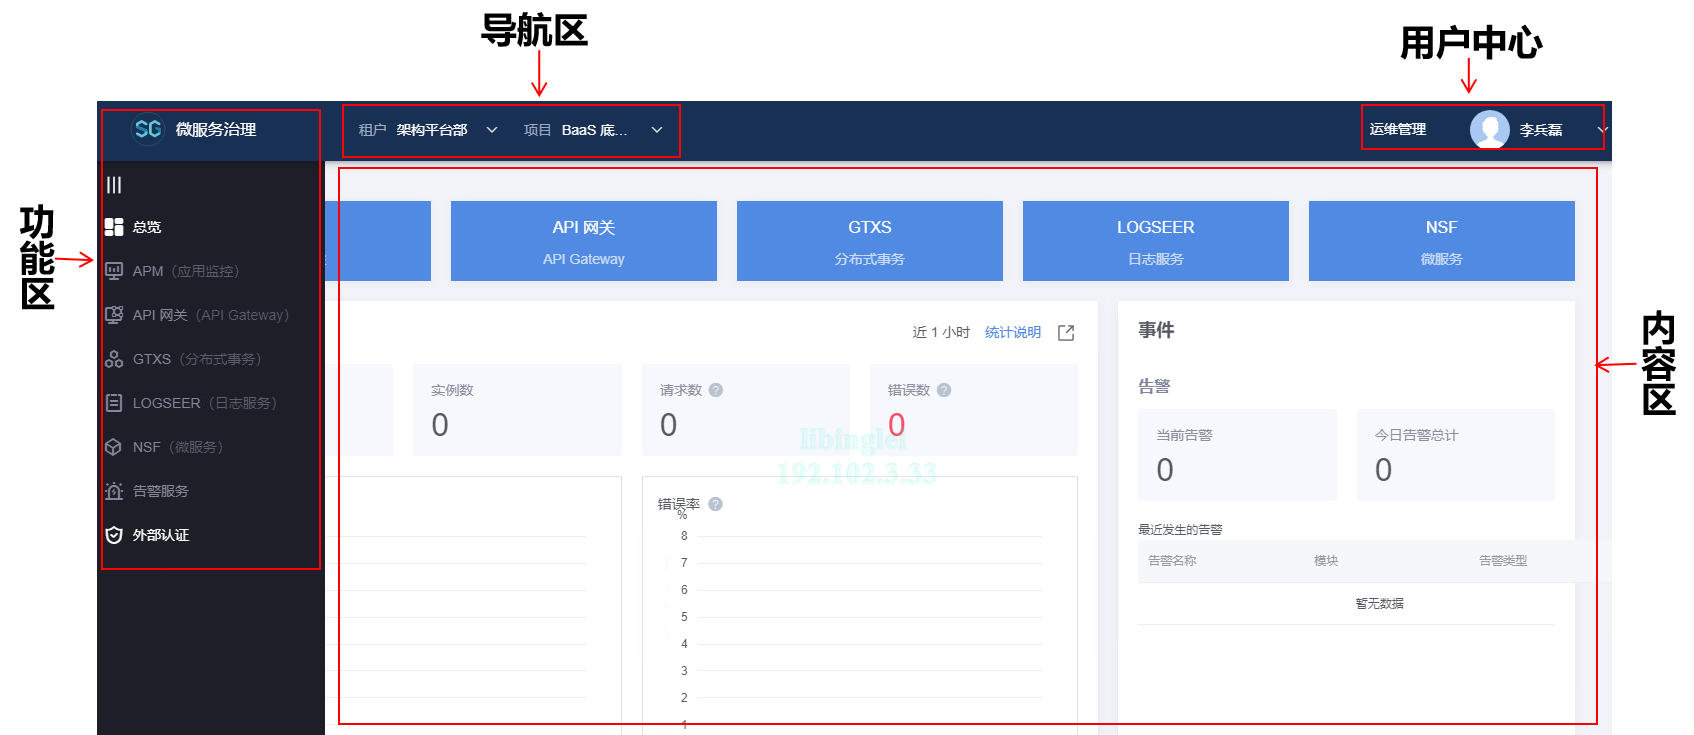Select 总览 in the sidebar menu
Viewport: 1694px width, 735px height.
click(x=146, y=227)
